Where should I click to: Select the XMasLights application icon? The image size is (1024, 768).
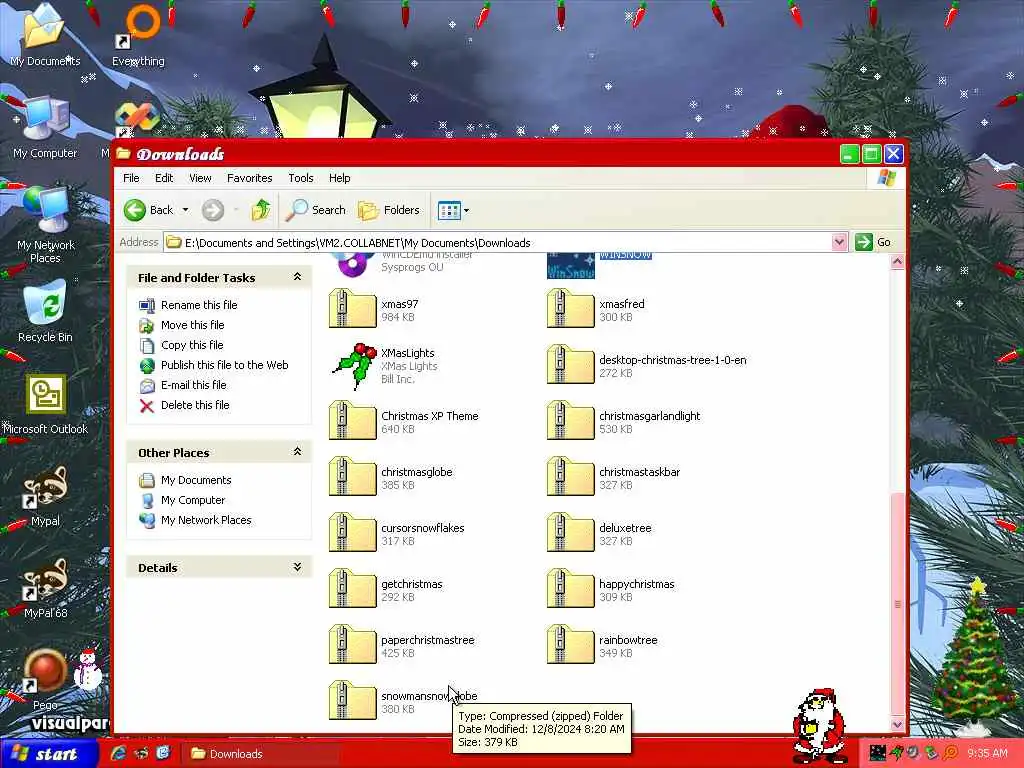[354, 366]
